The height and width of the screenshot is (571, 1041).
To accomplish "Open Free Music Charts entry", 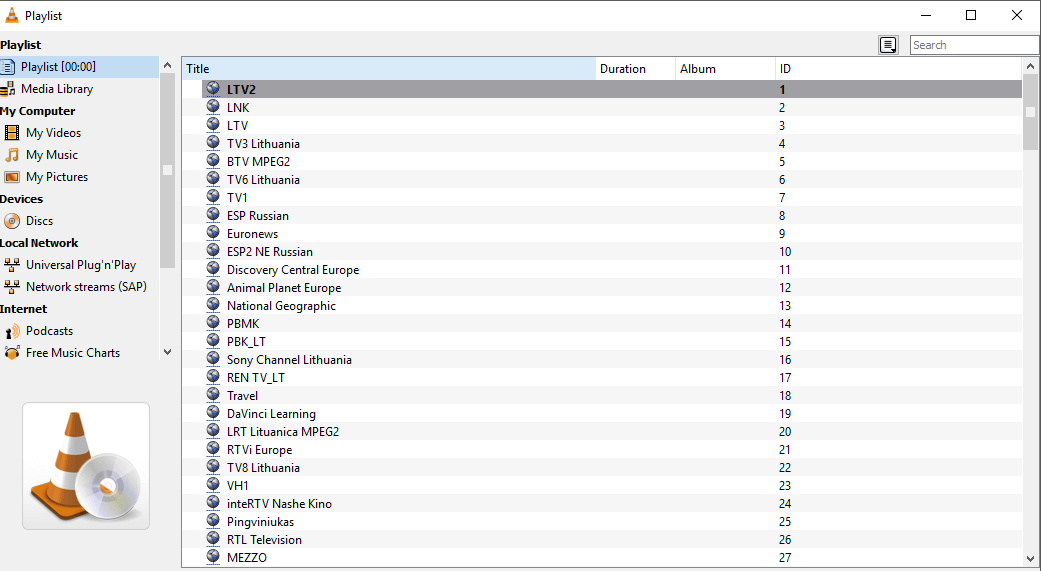I will (x=73, y=353).
